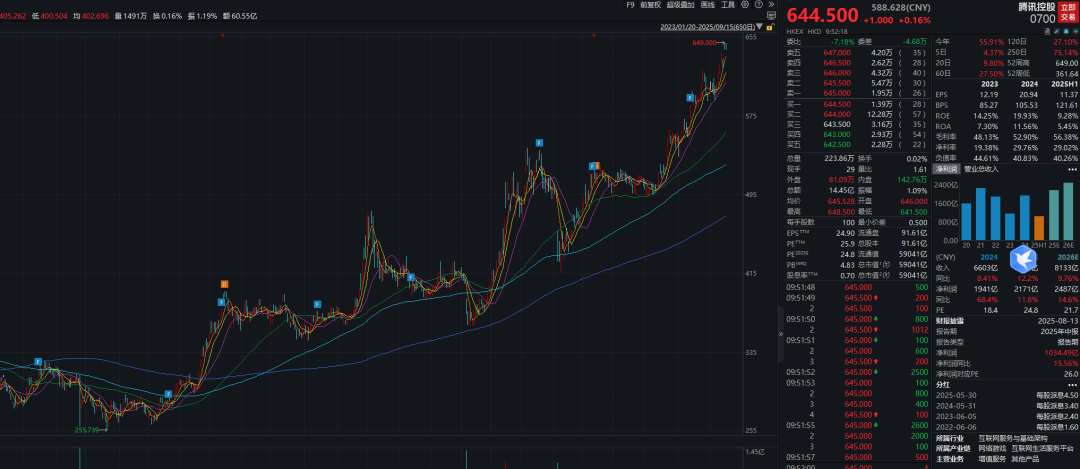1080x469 pixels.
Task: Click the F marker nearest the 649.000 peak
Action: pos(689,98)
